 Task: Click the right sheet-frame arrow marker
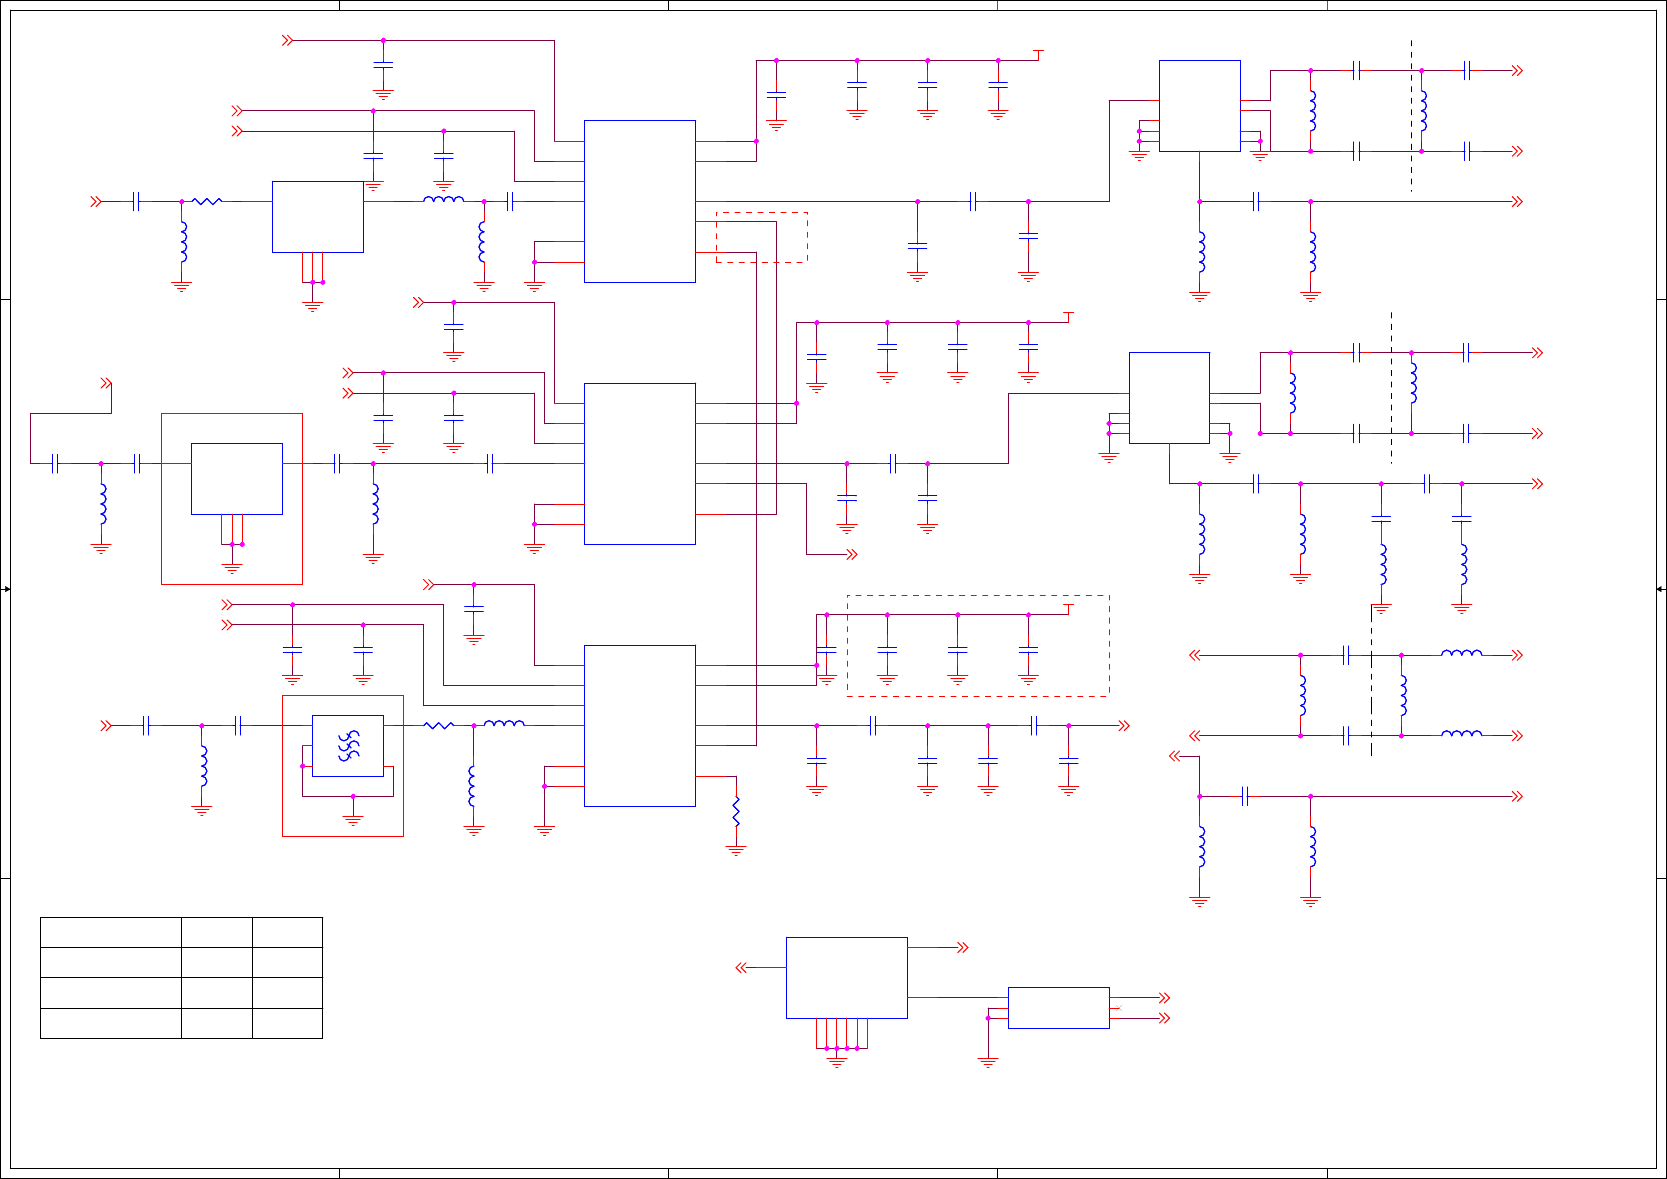pyautogui.click(x=1660, y=589)
